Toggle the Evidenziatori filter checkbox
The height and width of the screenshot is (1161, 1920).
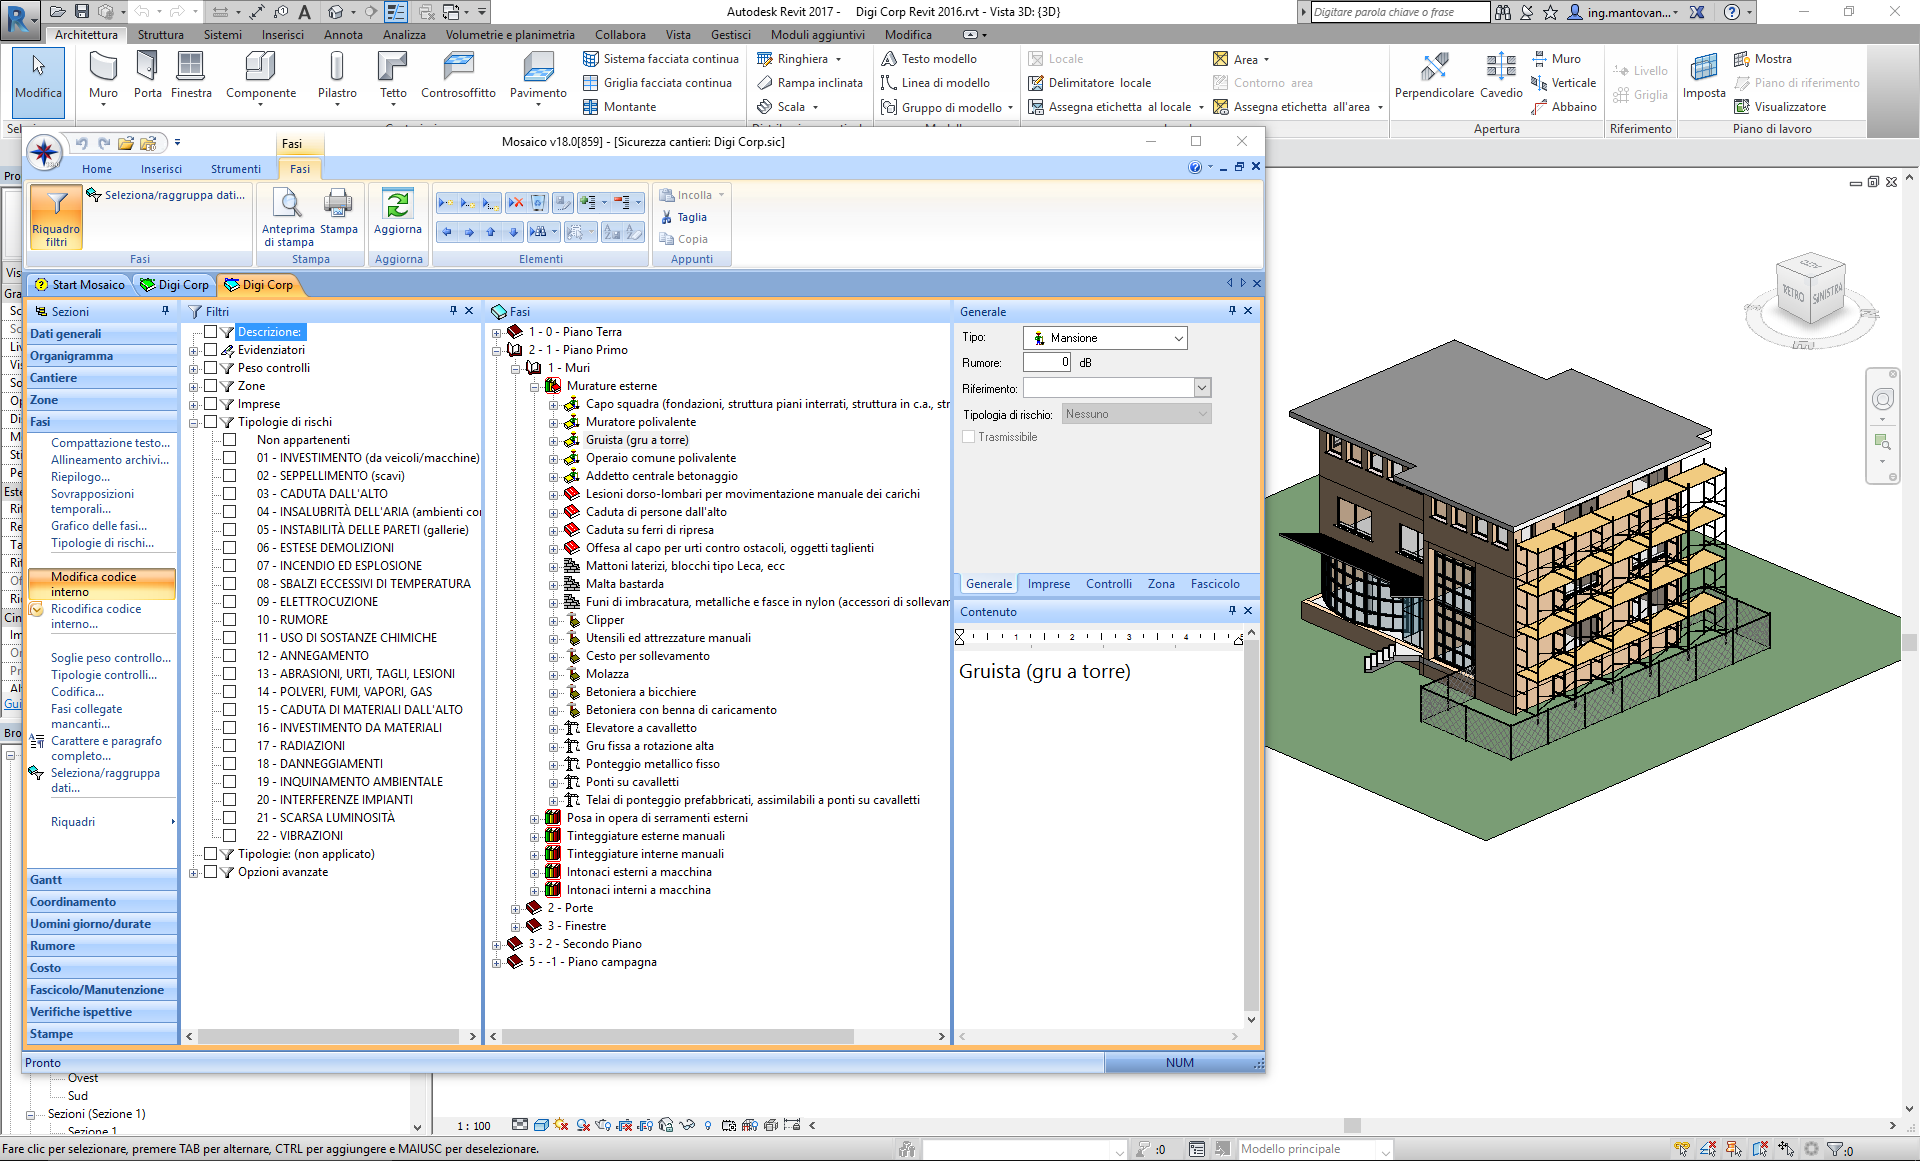[211, 350]
